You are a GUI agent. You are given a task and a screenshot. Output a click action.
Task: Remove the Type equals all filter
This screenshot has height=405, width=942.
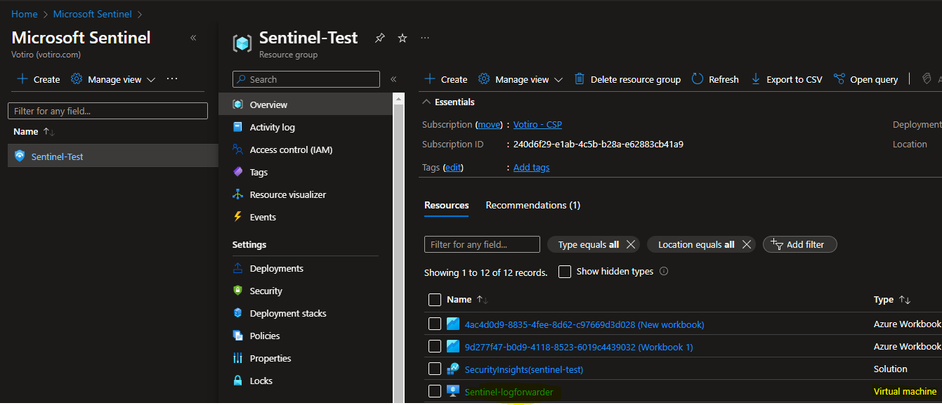630,245
